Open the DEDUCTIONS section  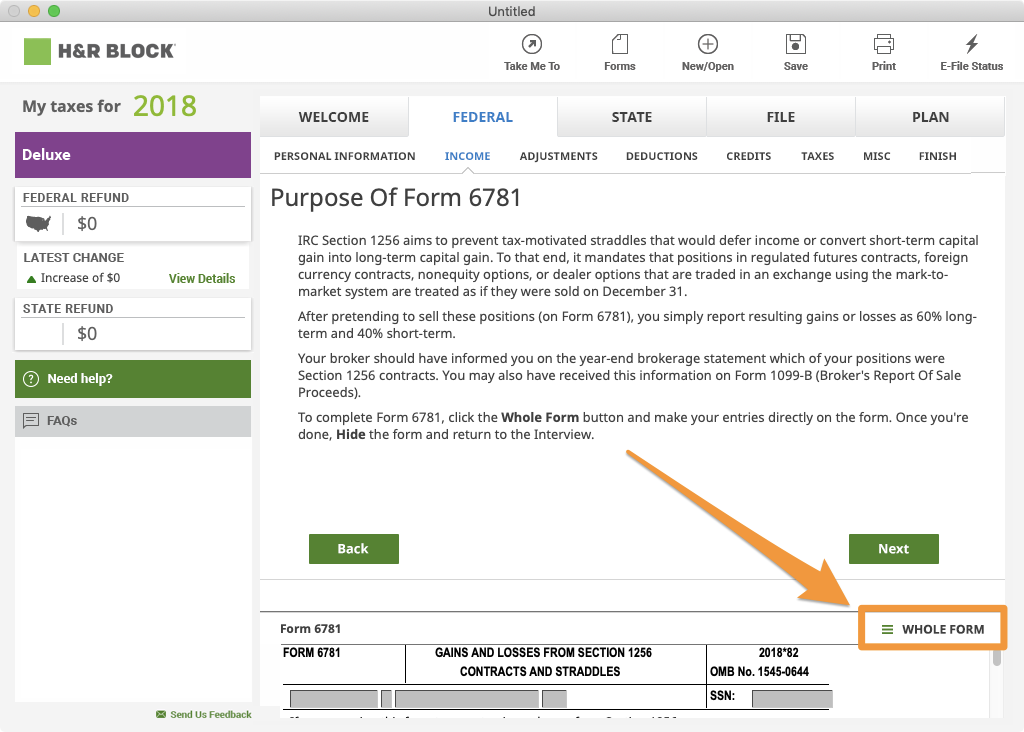661,156
